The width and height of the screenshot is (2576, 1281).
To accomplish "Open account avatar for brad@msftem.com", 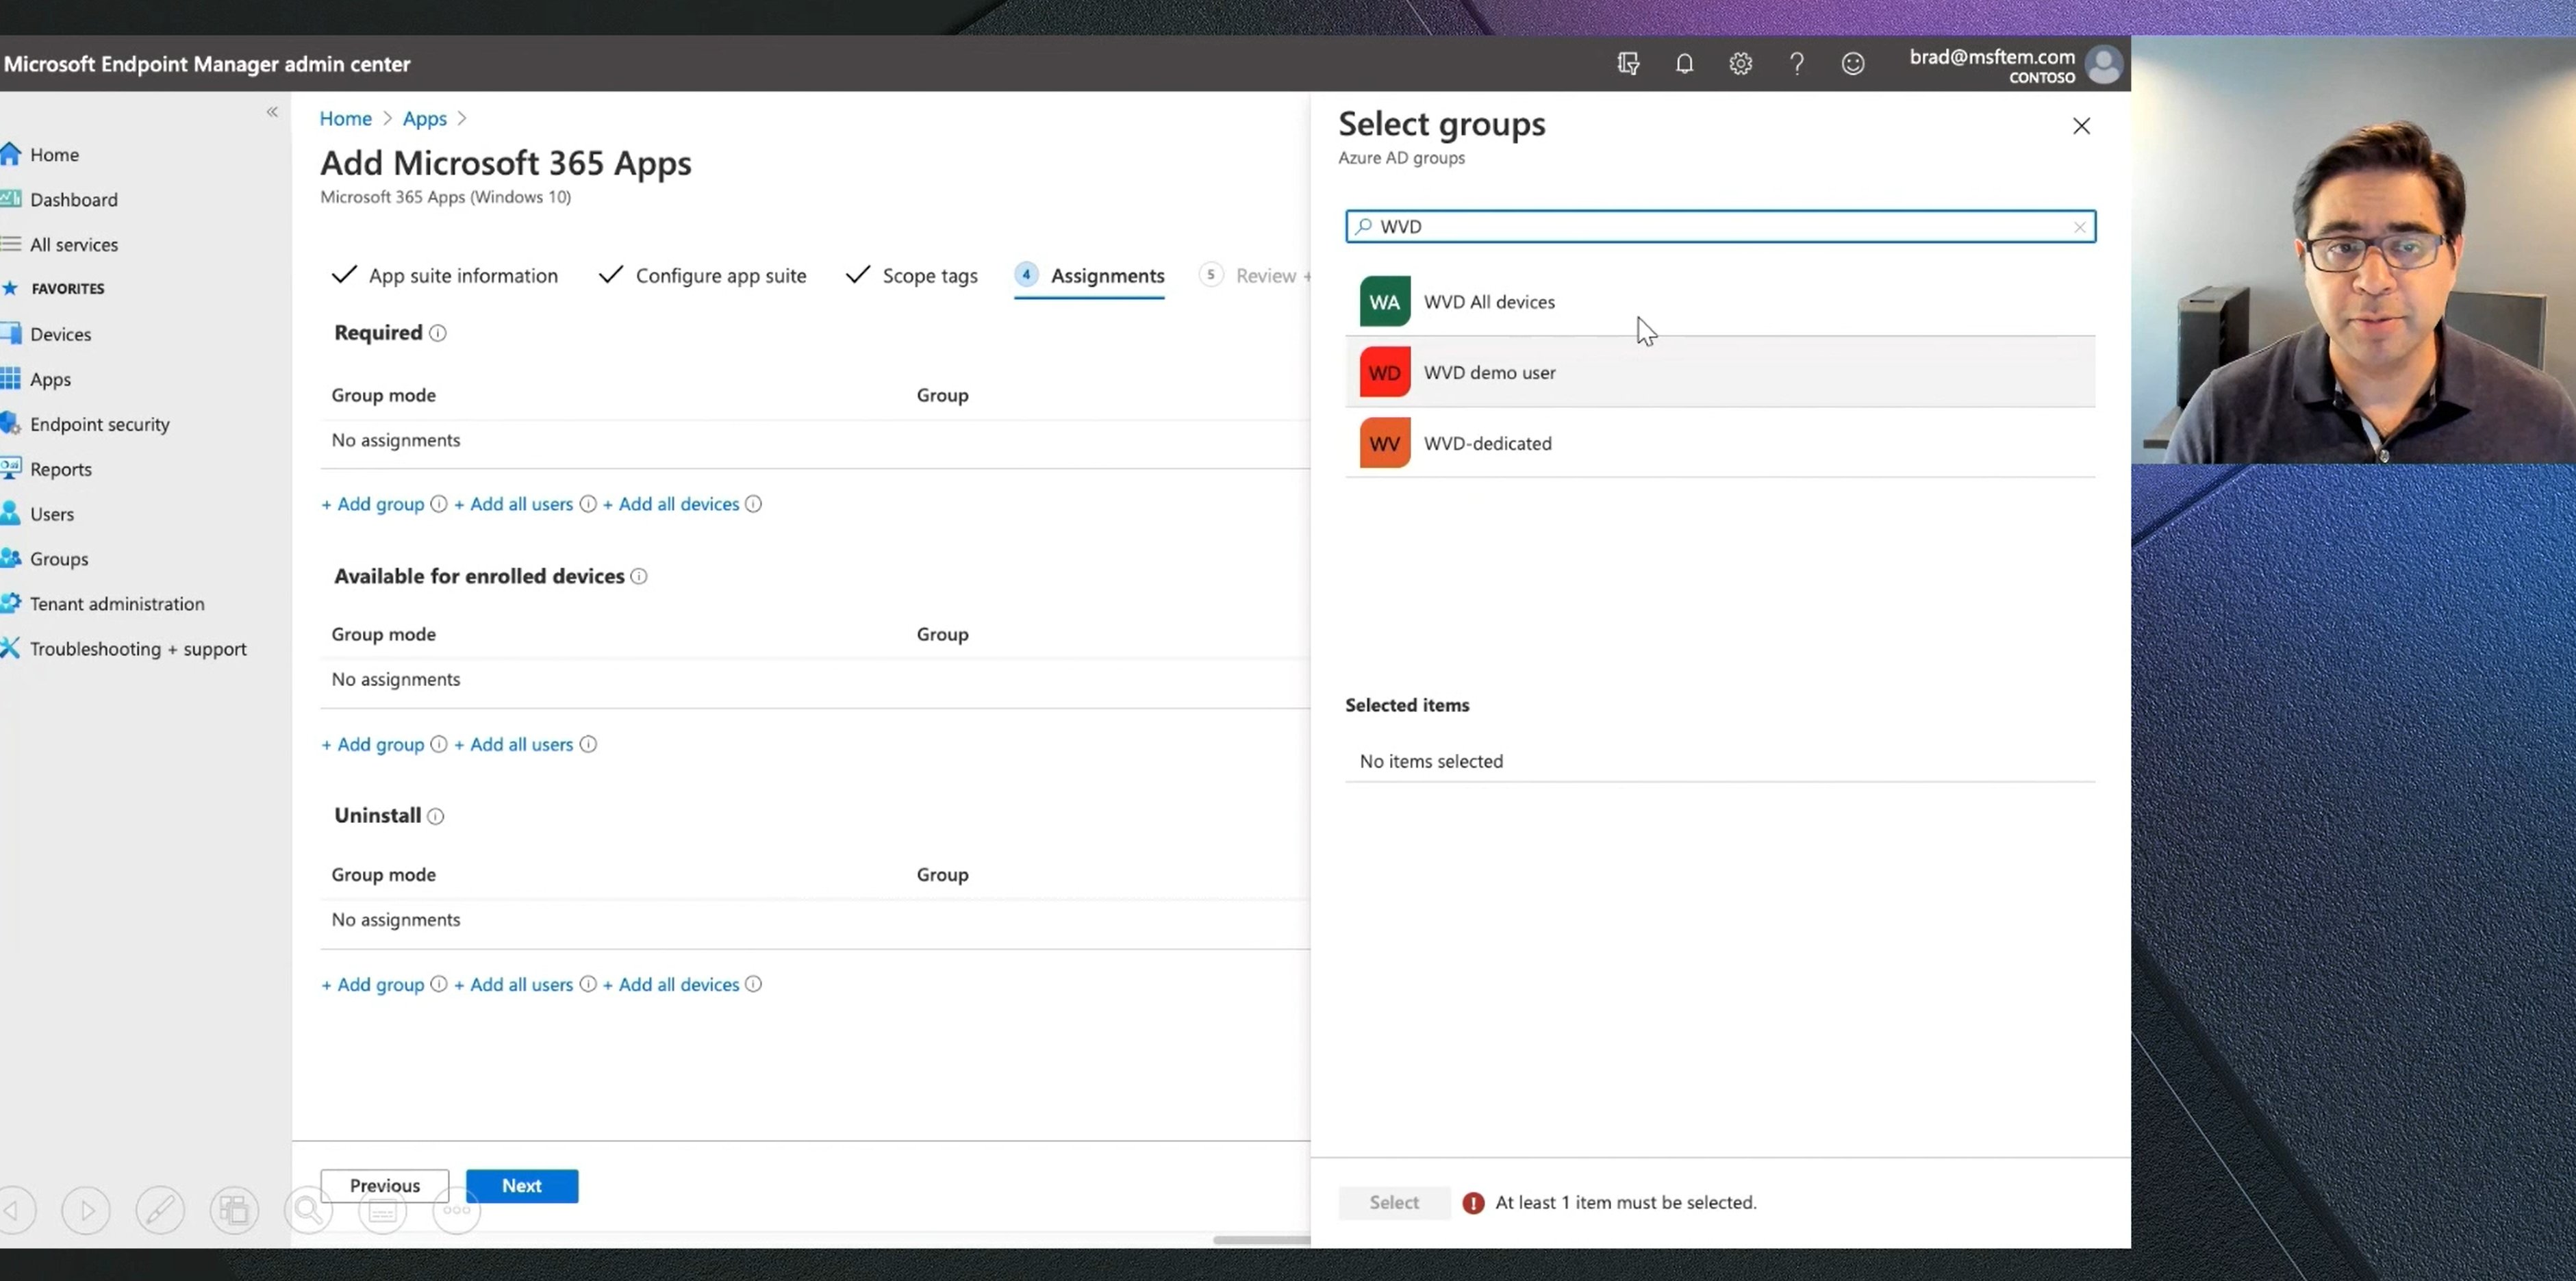I will pos(2104,65).
